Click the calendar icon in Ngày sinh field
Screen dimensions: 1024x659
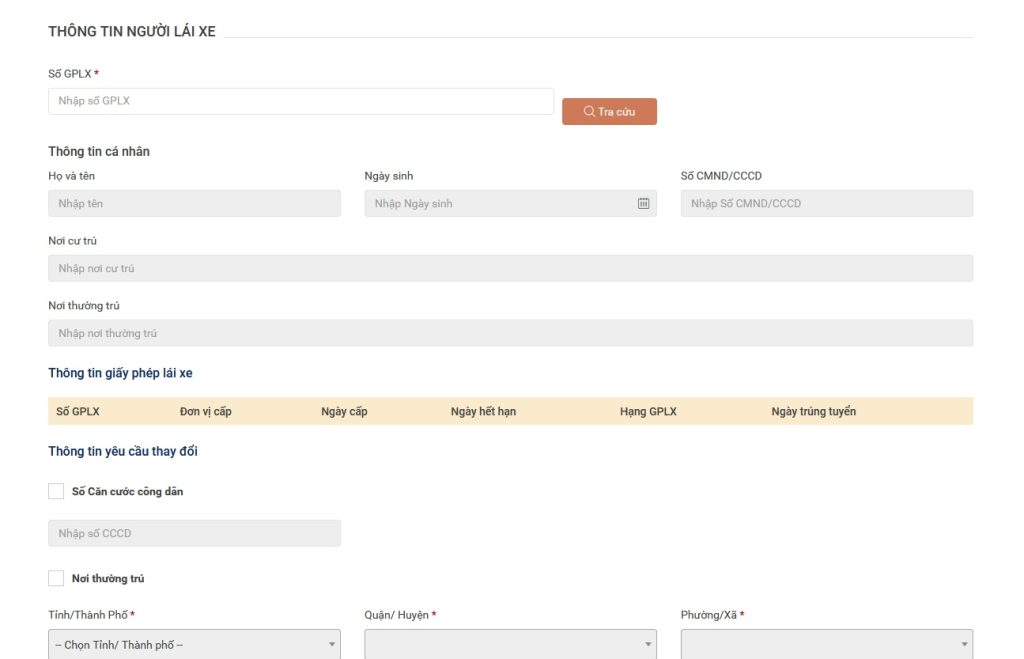(643, 204)
